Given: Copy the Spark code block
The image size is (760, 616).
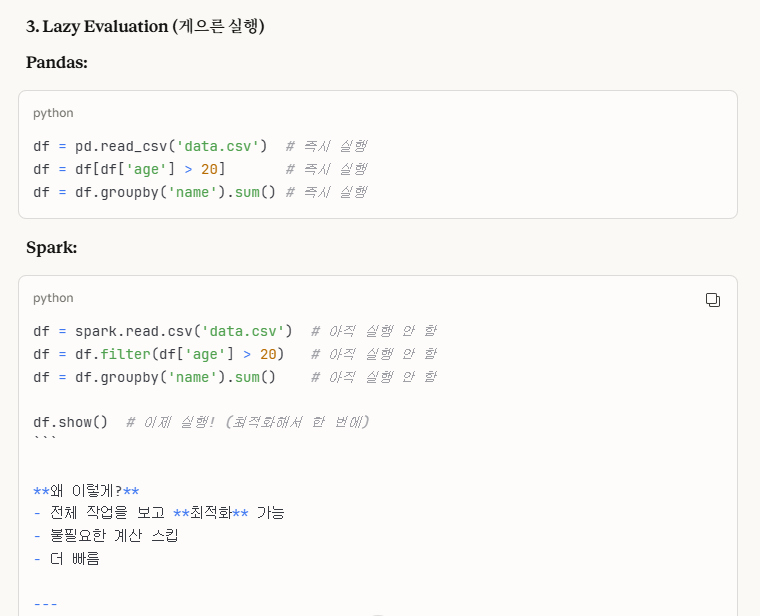Looking at the screenshot, I should (x=712, y=300).
